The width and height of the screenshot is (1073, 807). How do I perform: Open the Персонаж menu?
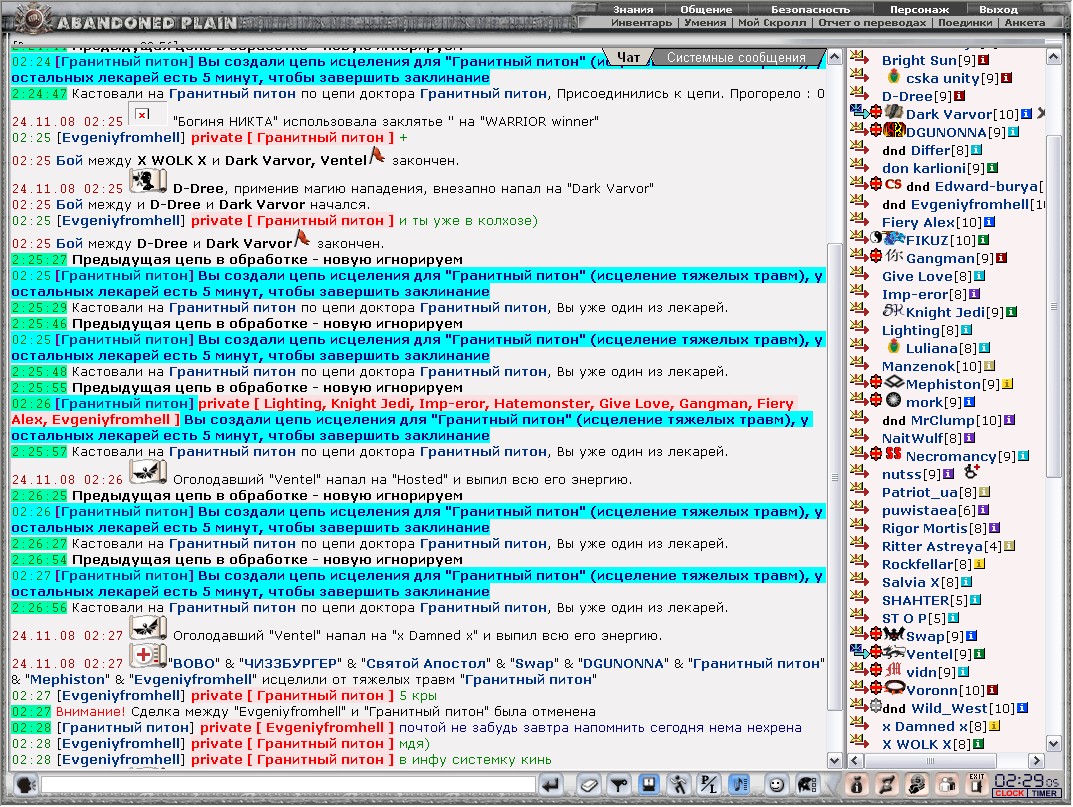[x=919, y=10]
